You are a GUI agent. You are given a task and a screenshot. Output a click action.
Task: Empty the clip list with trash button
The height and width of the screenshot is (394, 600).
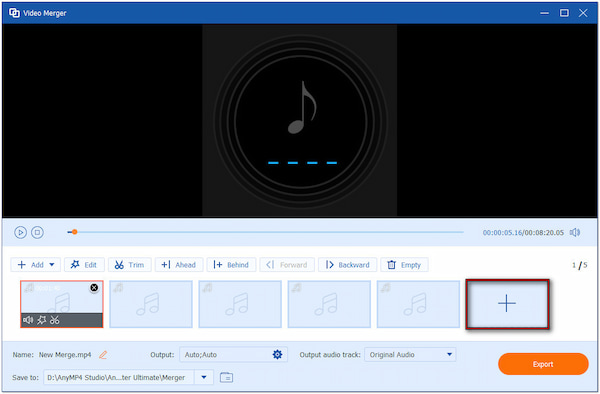(x=404, y=265)
